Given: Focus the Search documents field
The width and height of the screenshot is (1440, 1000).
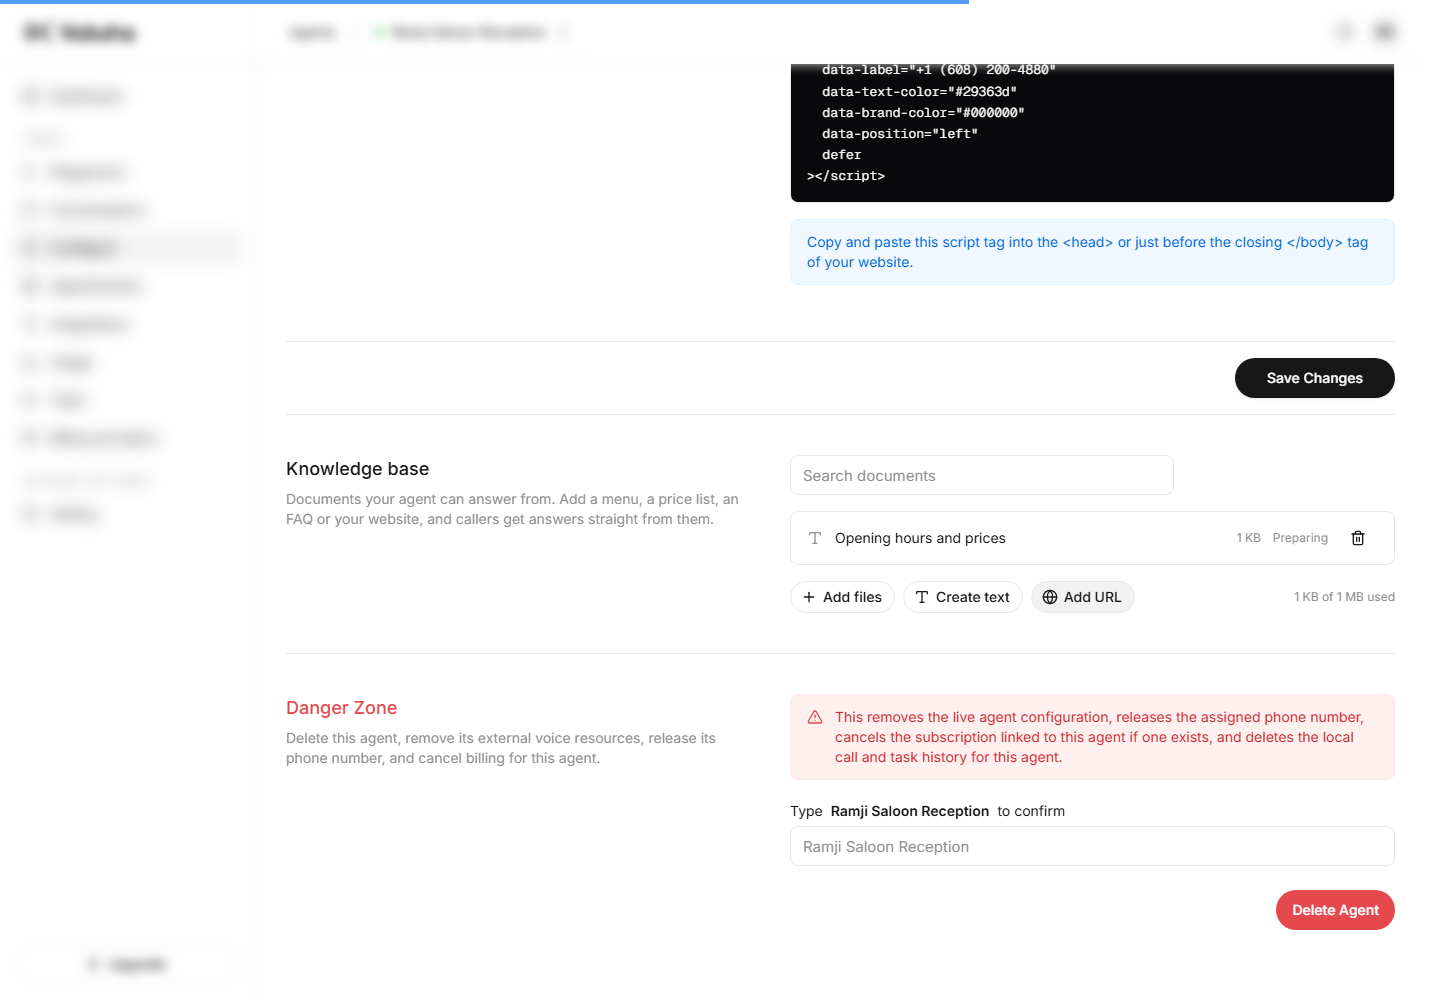Looking at the screenshot, I should [x=982, y=475].
